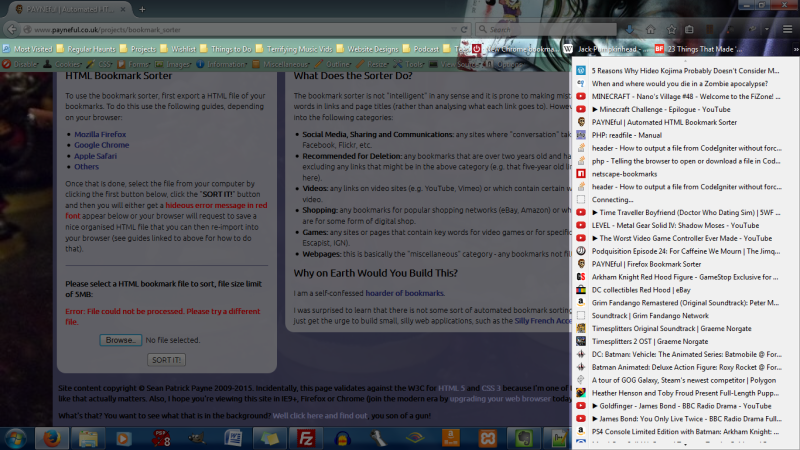The image size is (800, 450).
Task: Open Sticky Notes taskbar icon
Action: point(269,438)
